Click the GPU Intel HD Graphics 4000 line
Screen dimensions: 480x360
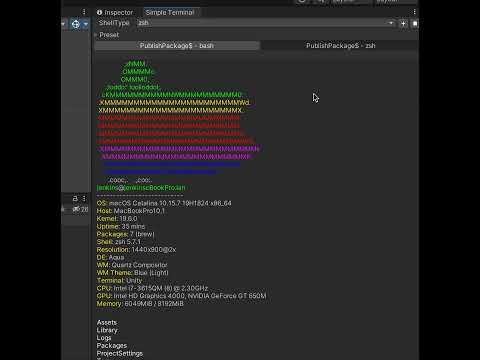182,296
